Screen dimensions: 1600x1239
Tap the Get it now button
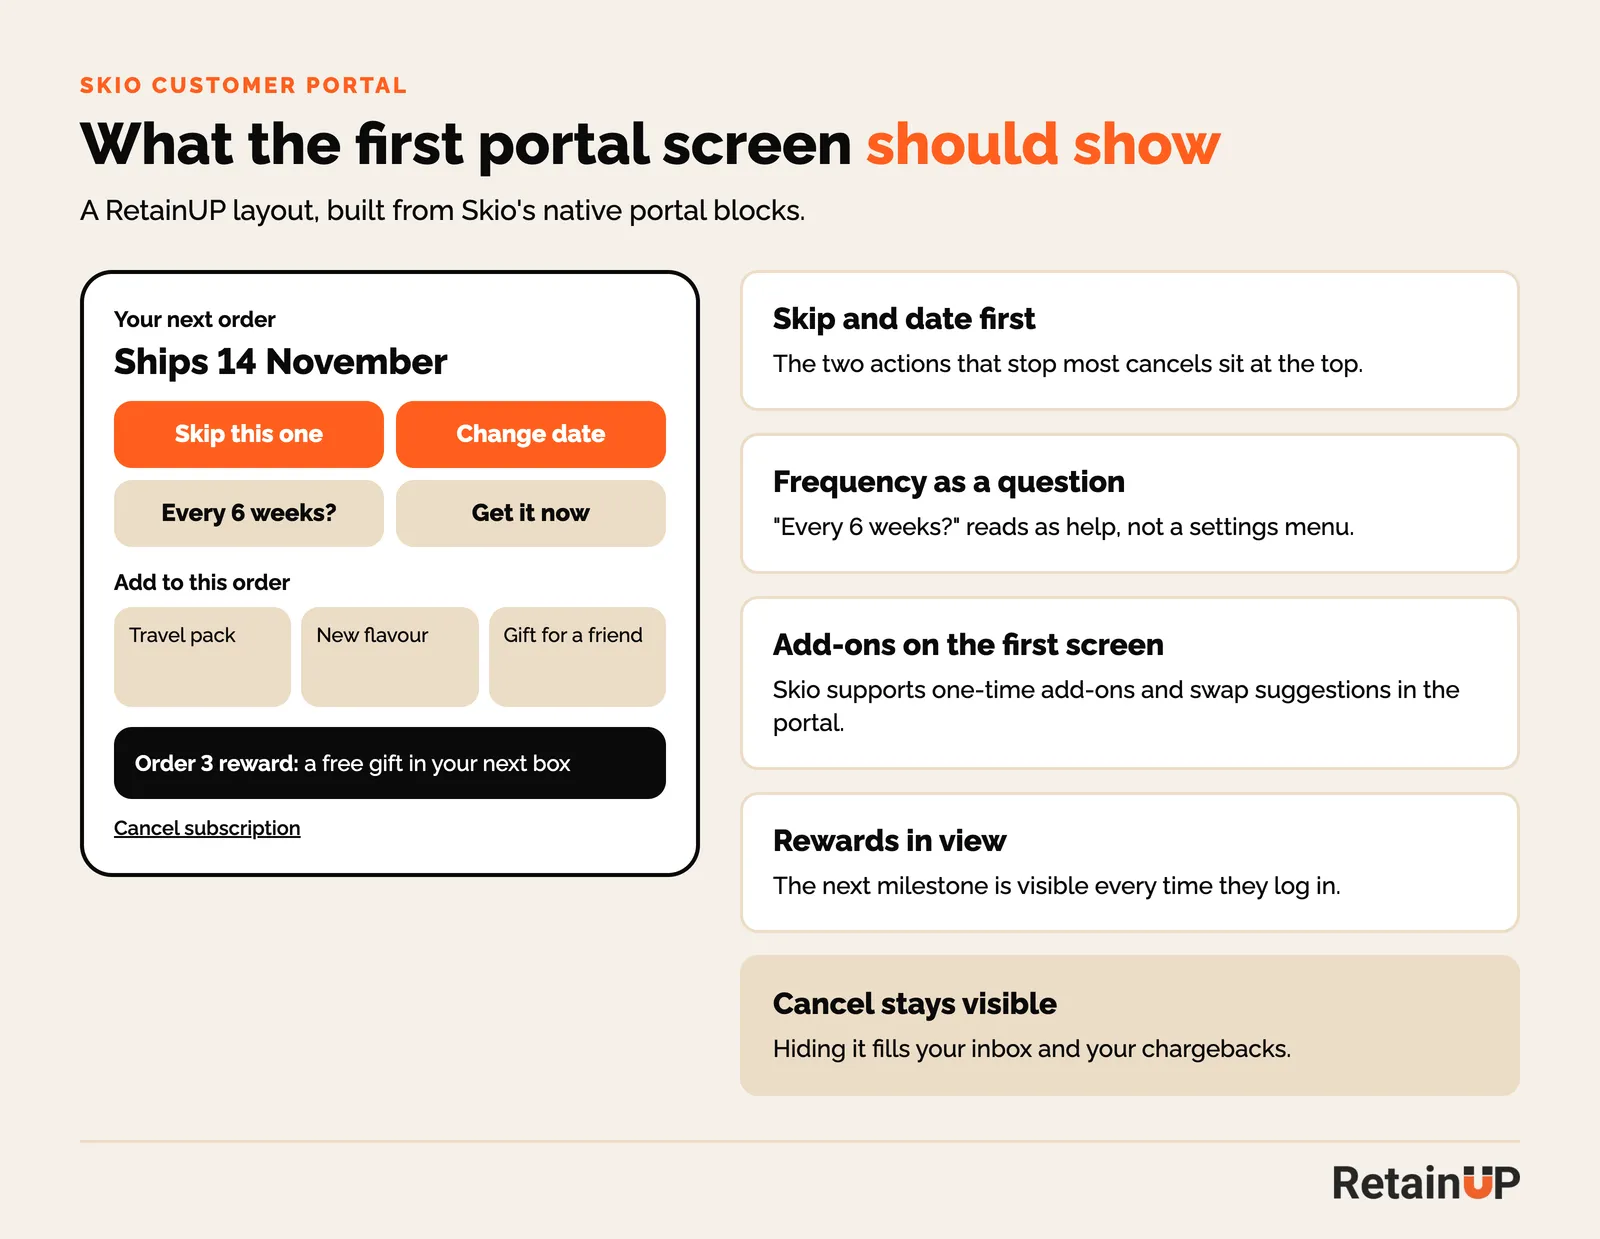coord(531,513)
